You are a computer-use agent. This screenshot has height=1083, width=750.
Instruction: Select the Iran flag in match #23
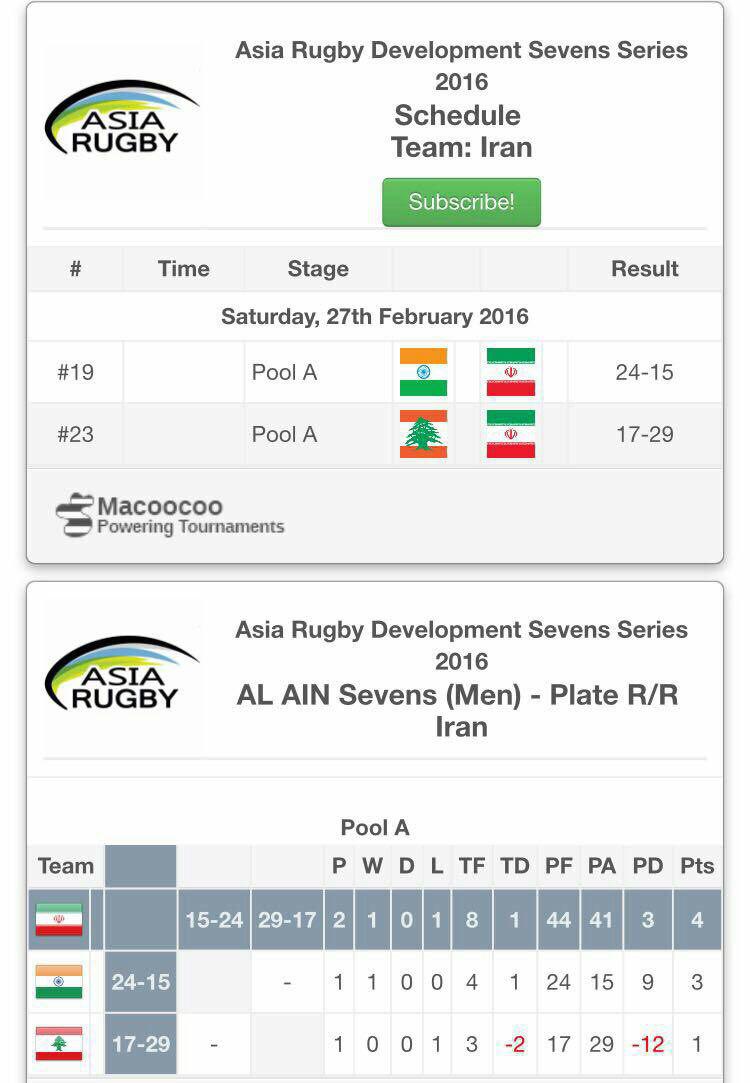pyautogui.click(x=511, y=434)
